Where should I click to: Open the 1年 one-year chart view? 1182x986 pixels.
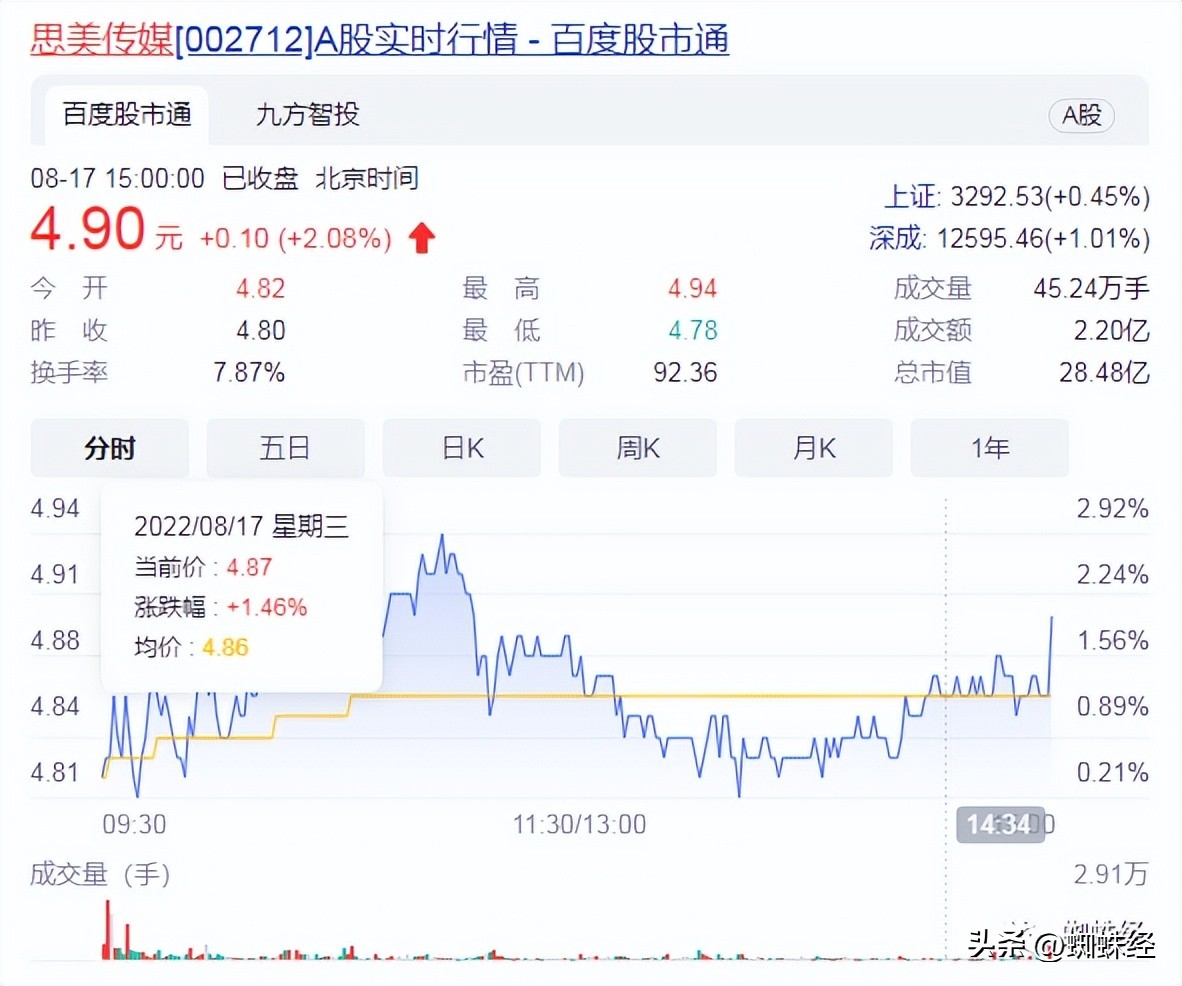pyautogui.click(x=989, y=448)
